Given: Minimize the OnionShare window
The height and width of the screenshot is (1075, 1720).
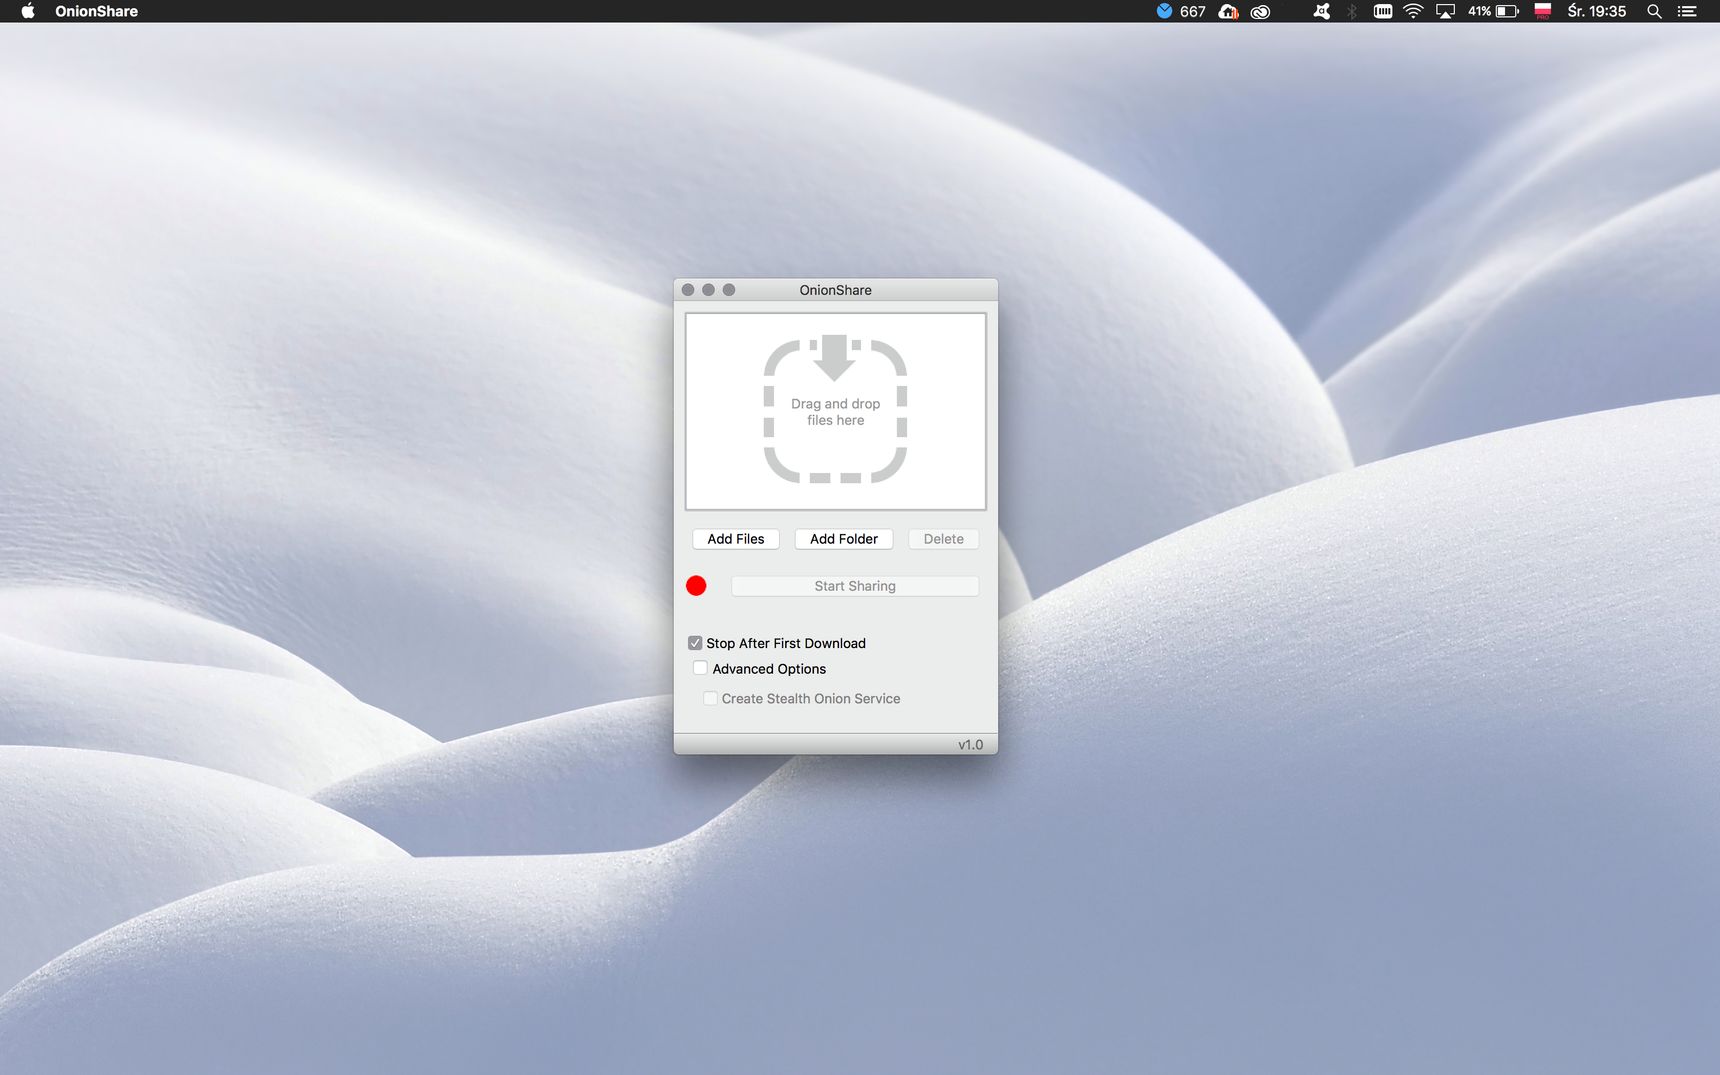Looking at the screenshot, I should tap(708, 290).
